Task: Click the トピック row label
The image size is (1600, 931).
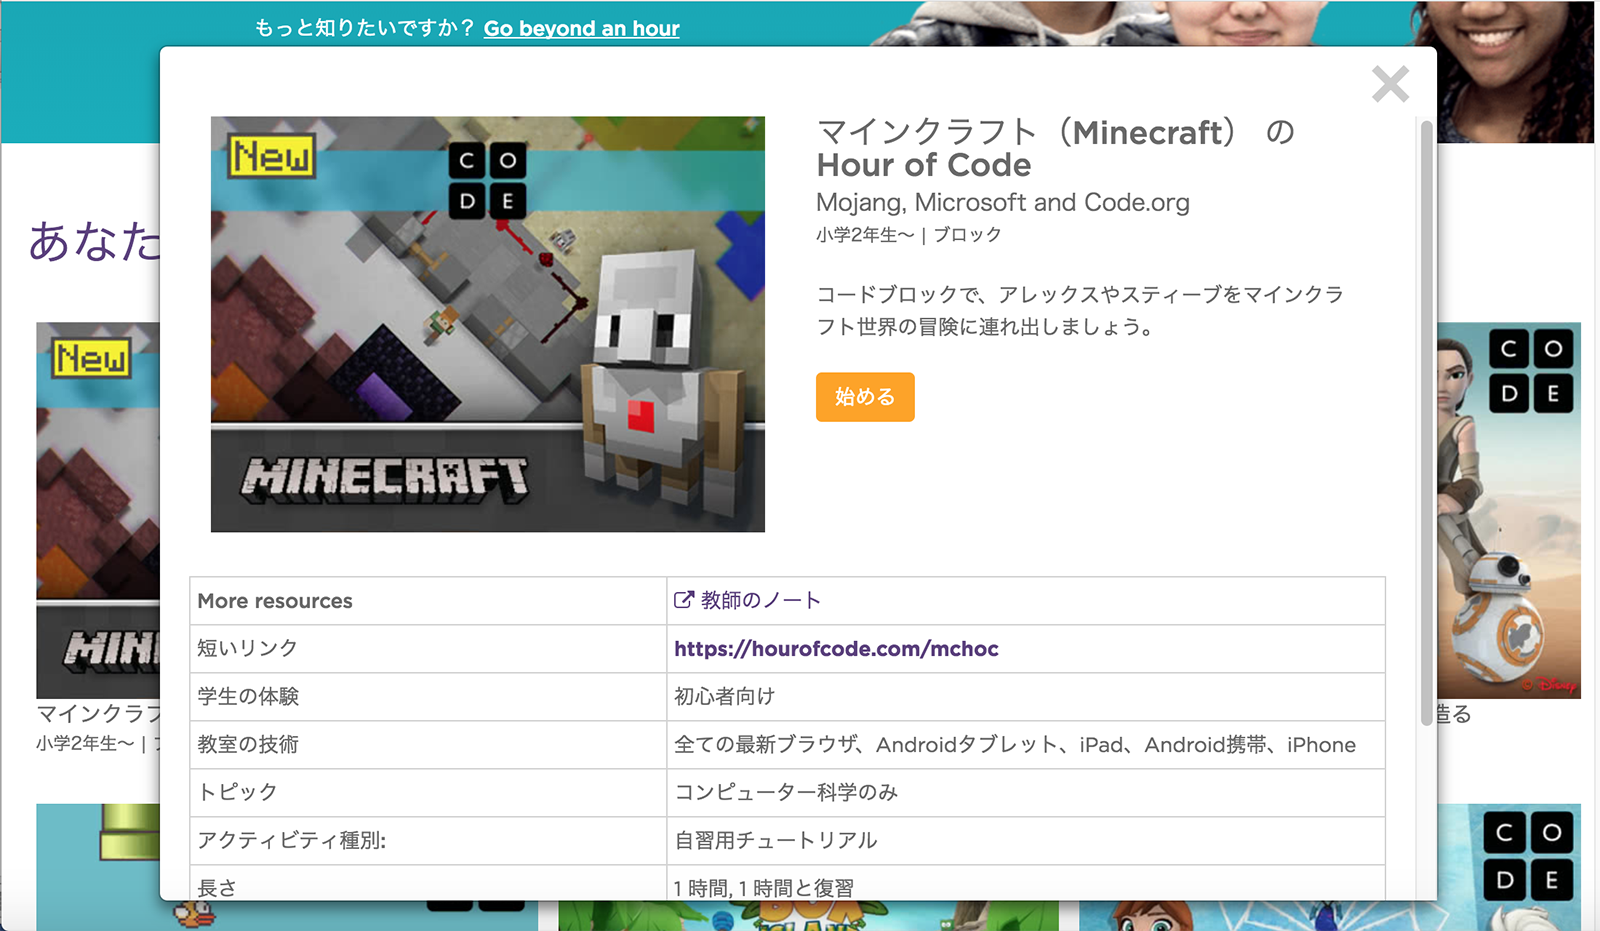Action: pyautogui.click(x=237, y=792)
